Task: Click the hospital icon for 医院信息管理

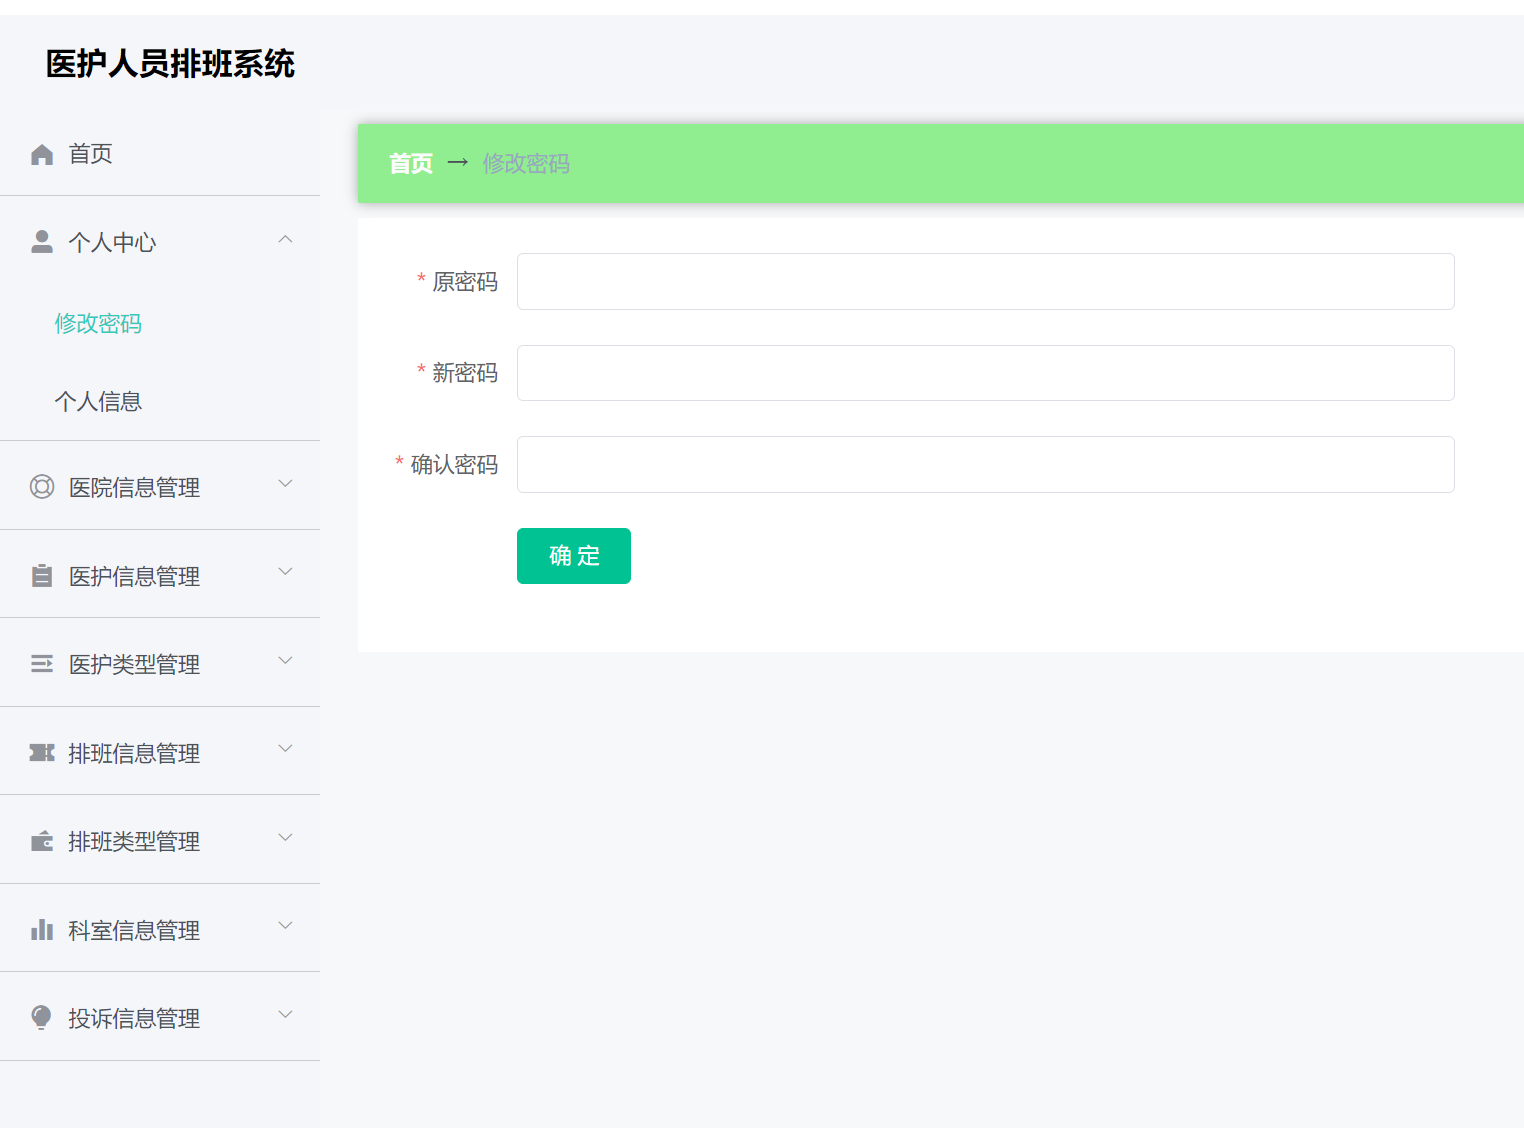Action: tap(41, 487)
